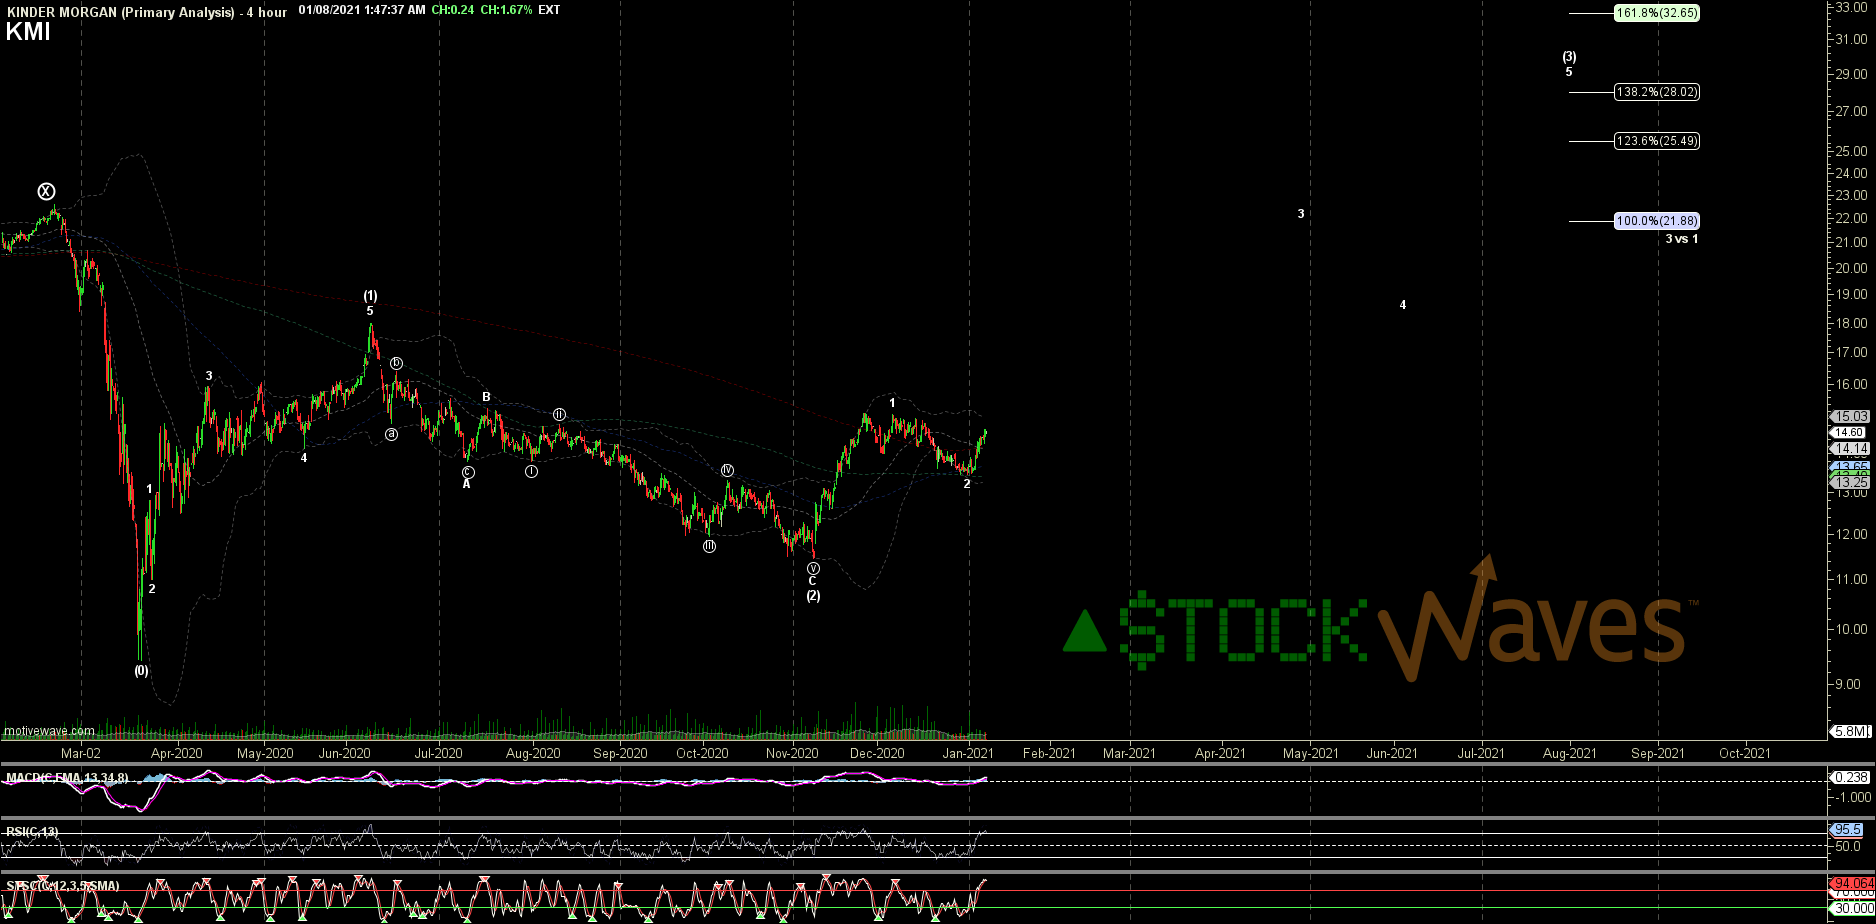This screenshot has height=924, width=1876.
Task: Open the motivewave.com link text
Action: [49, 731]
